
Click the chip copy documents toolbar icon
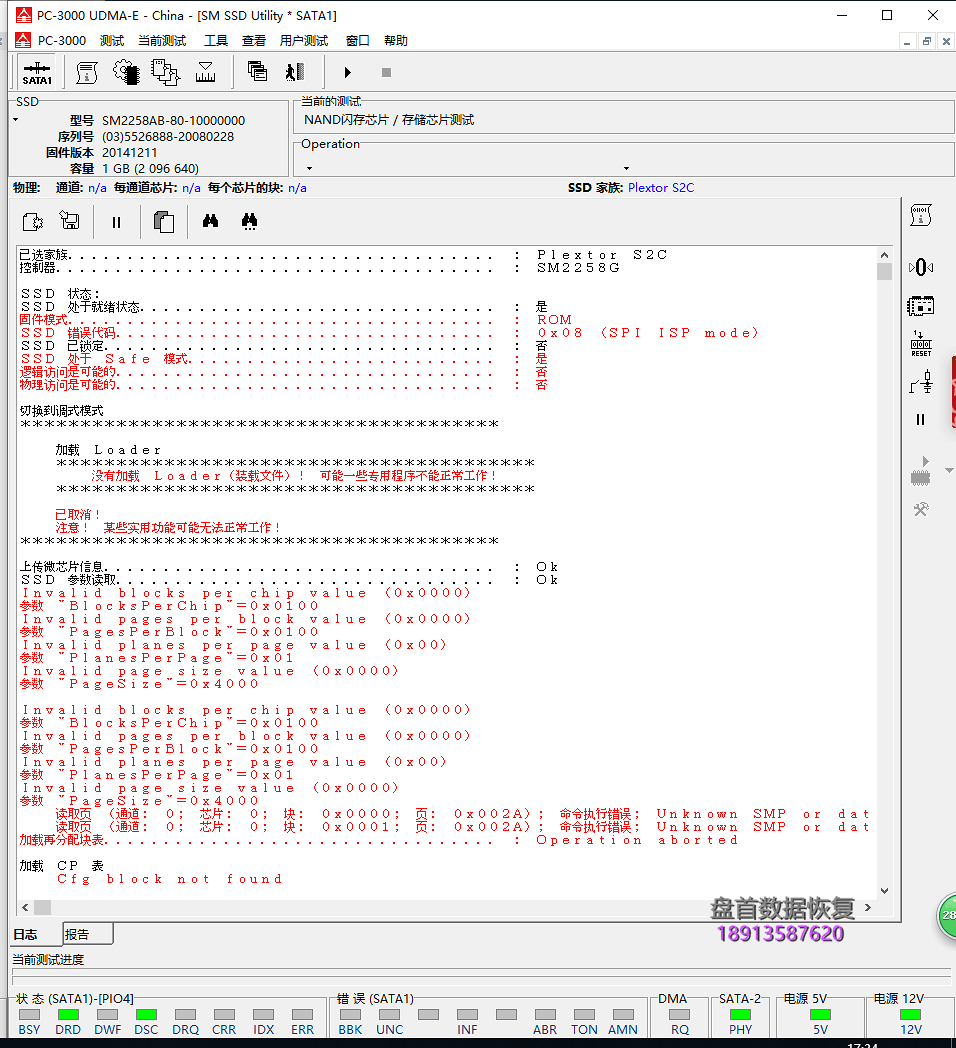coord(165,72)
